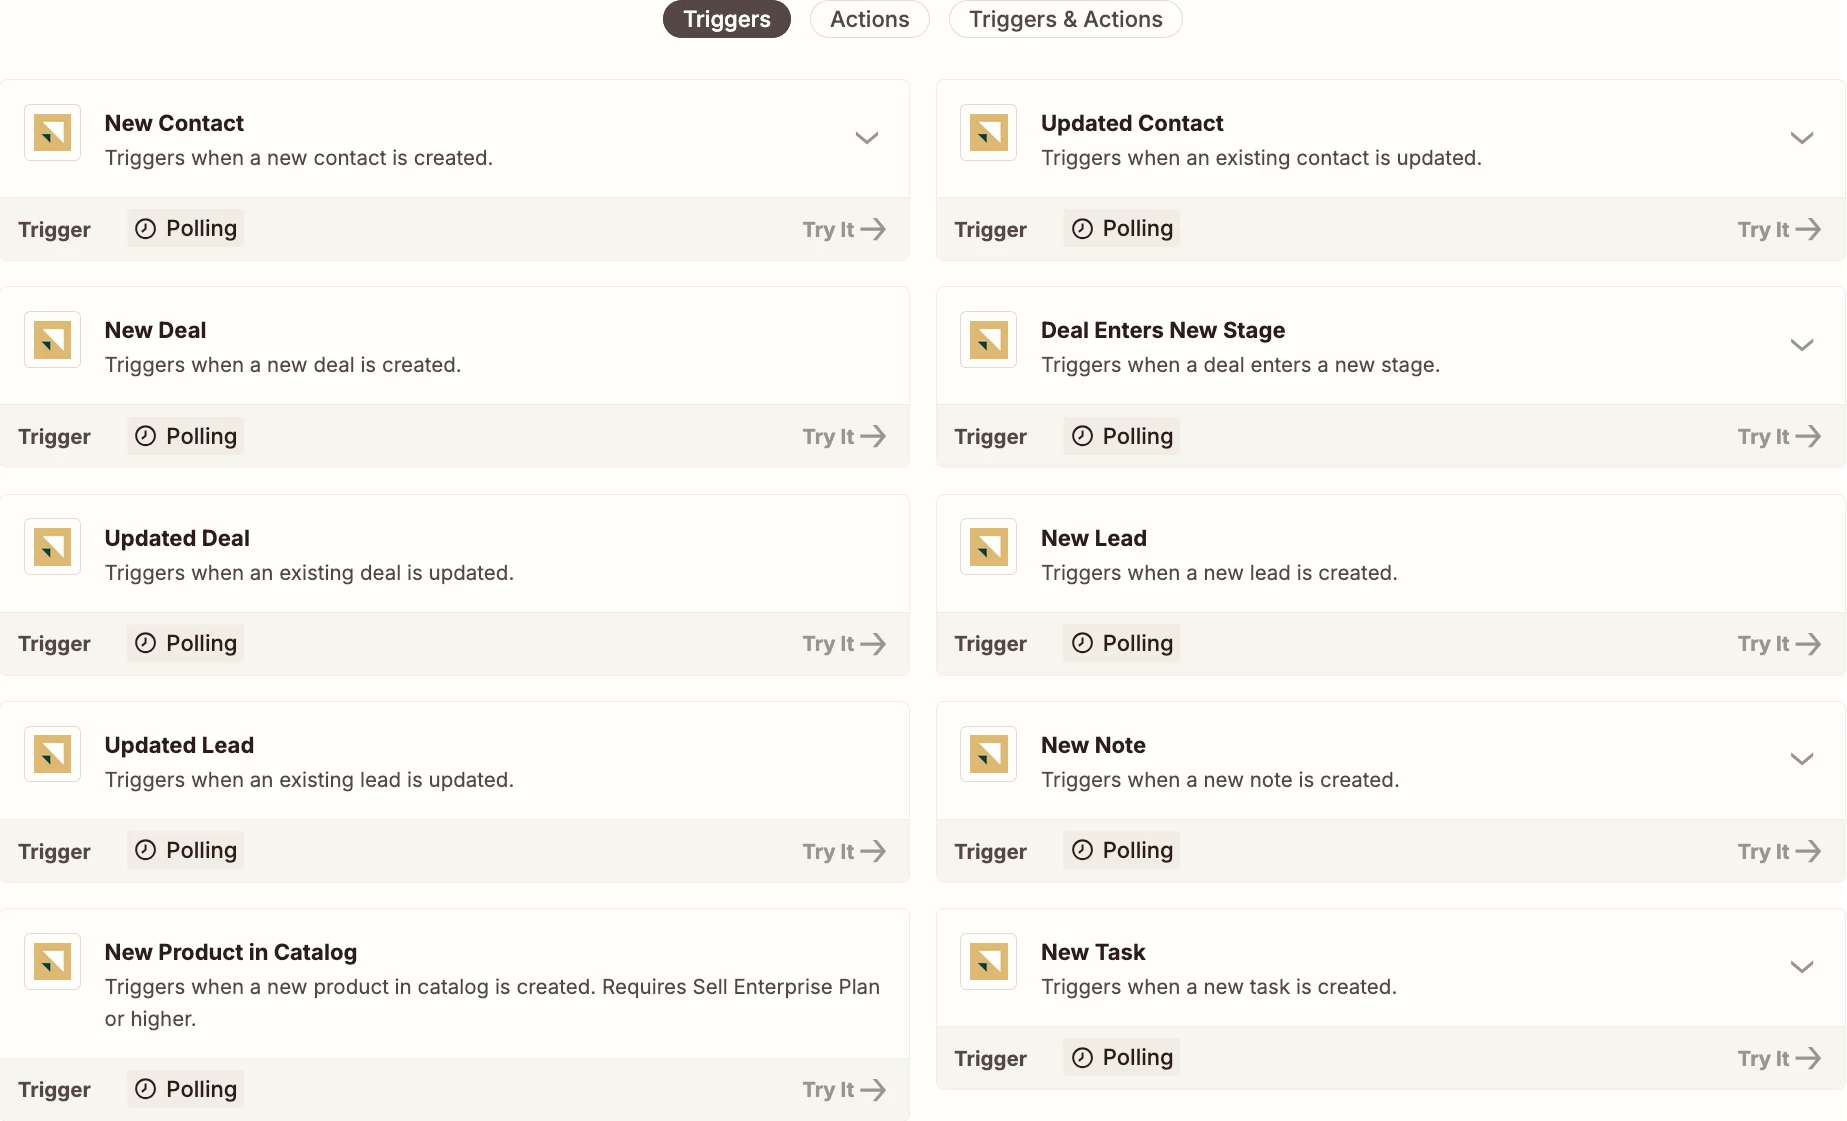Expand the Updated Contact trigger chevron
The width and height of the screenshot is (1847, 1121).
tap(1802, 138)
